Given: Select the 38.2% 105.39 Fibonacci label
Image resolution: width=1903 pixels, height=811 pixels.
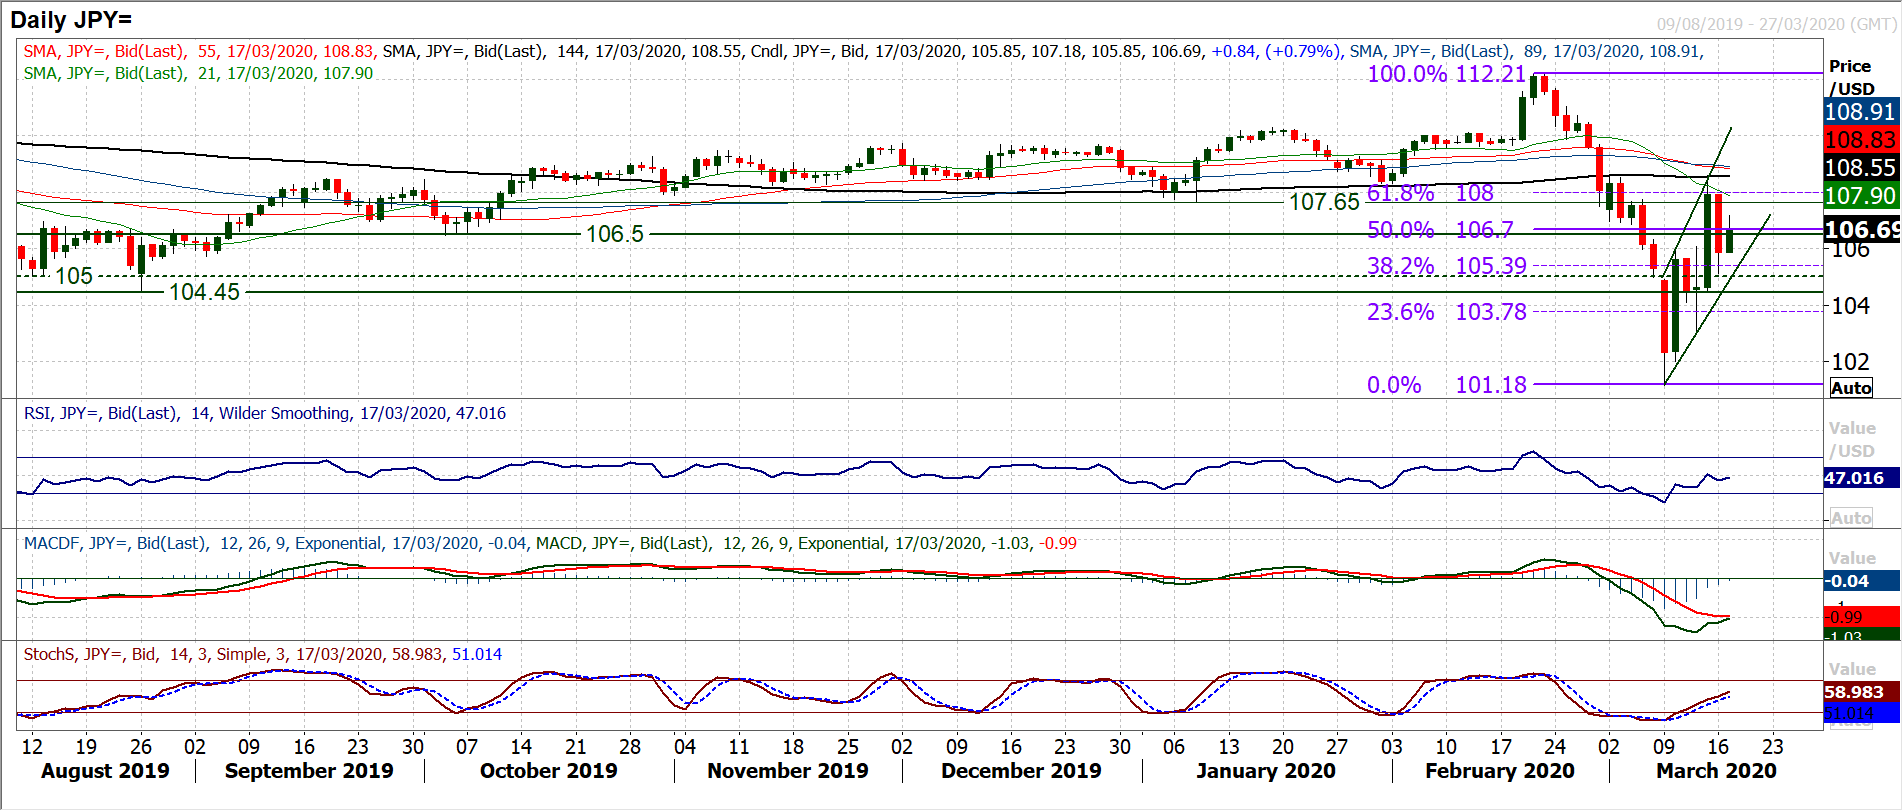Looking at the screenshot, I should [1447, 266].
